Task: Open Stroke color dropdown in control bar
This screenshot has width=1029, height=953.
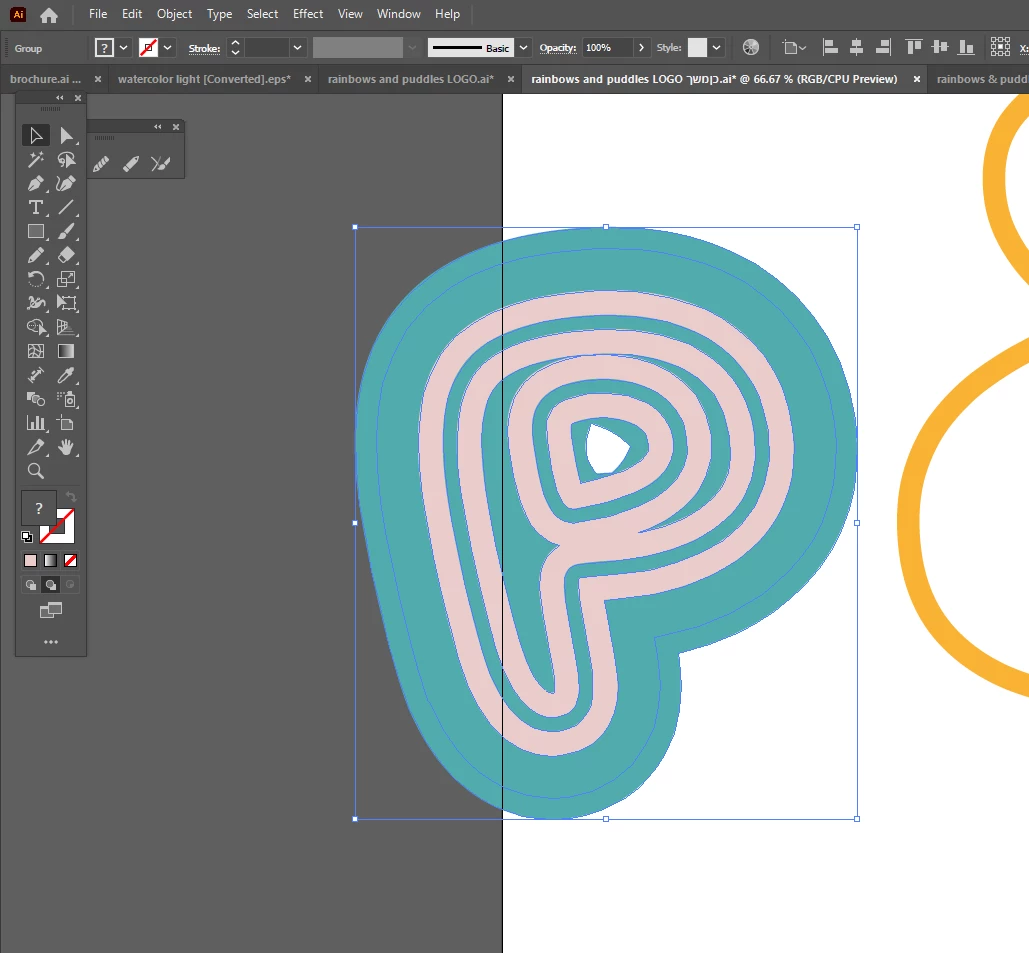Action: tap(168, 48)
